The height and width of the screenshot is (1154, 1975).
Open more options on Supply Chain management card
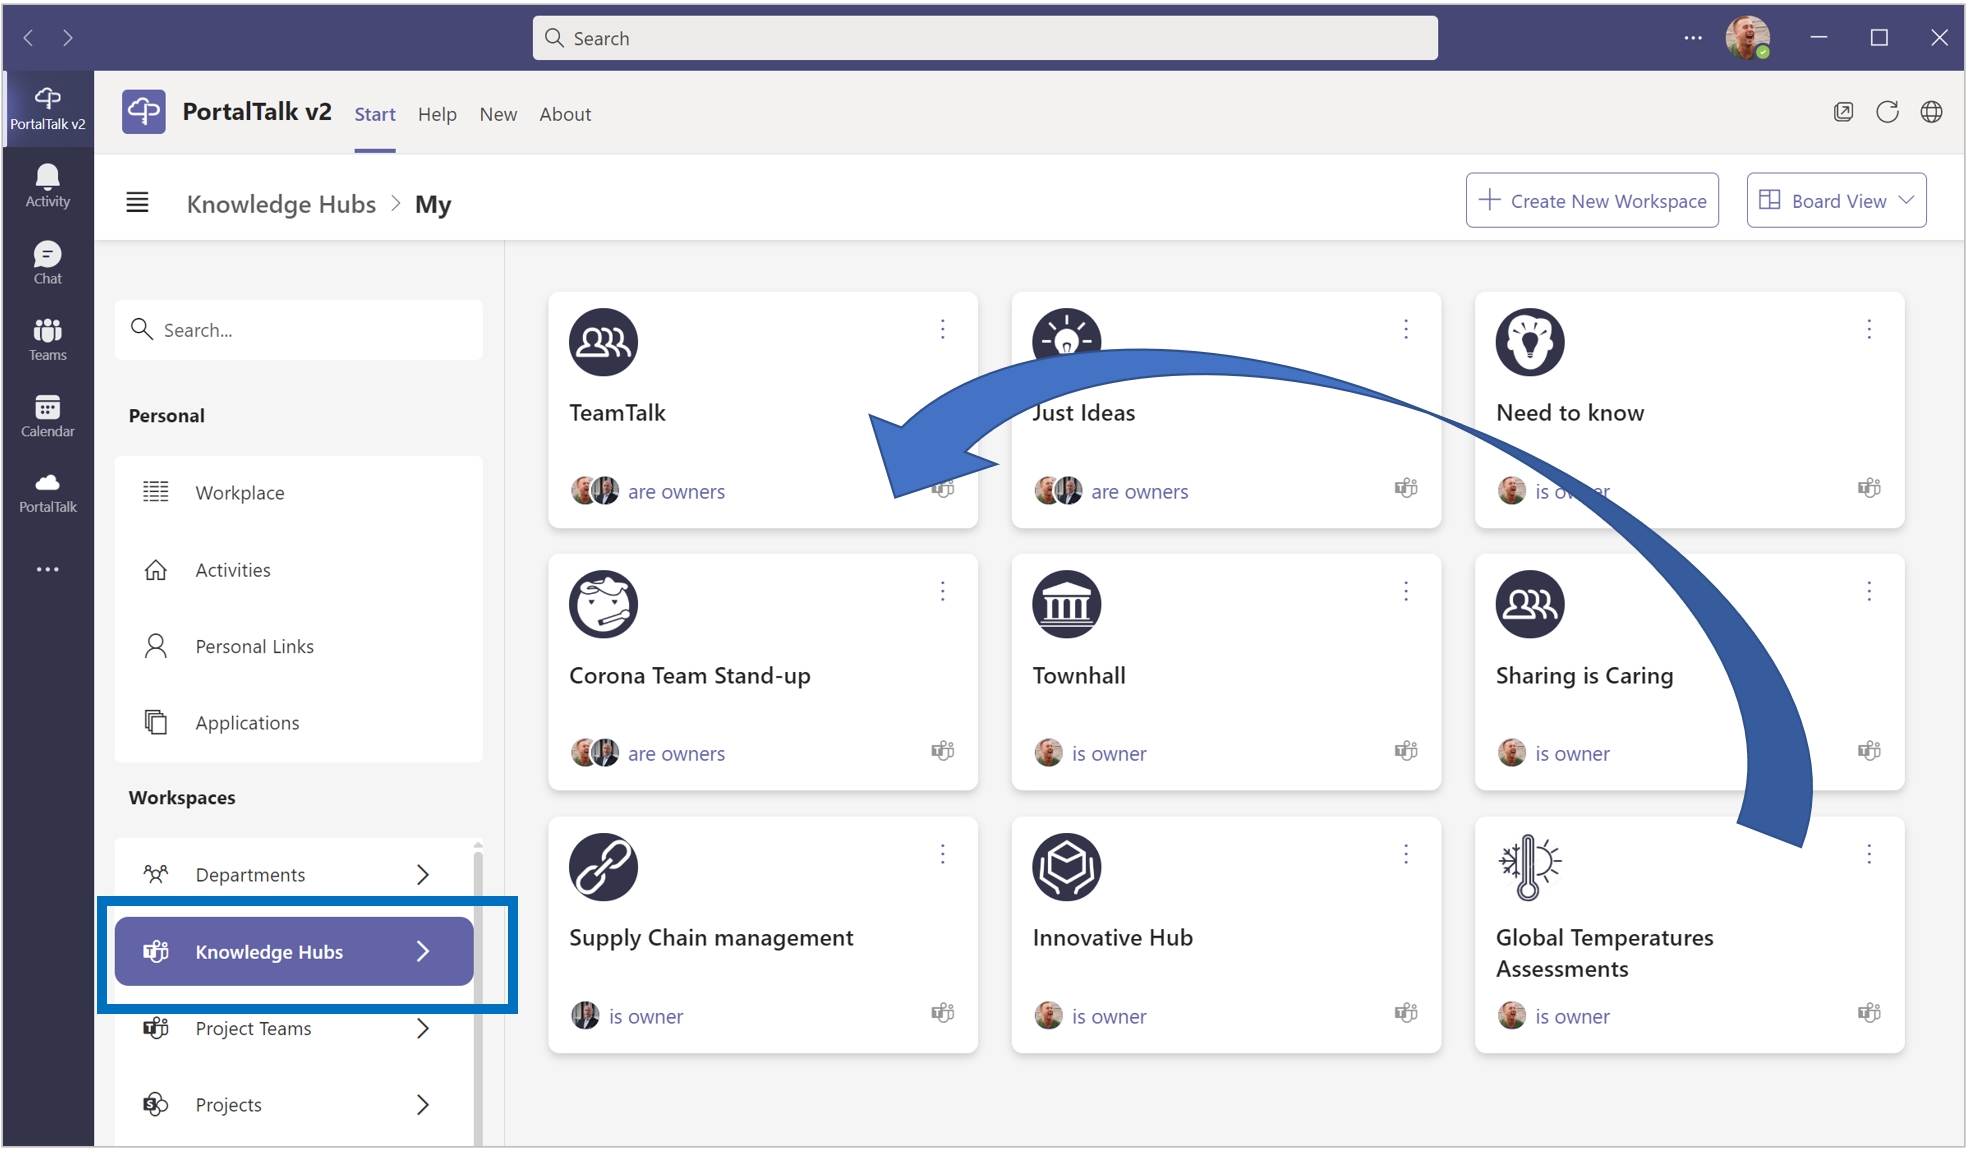(x=942, y=854)
